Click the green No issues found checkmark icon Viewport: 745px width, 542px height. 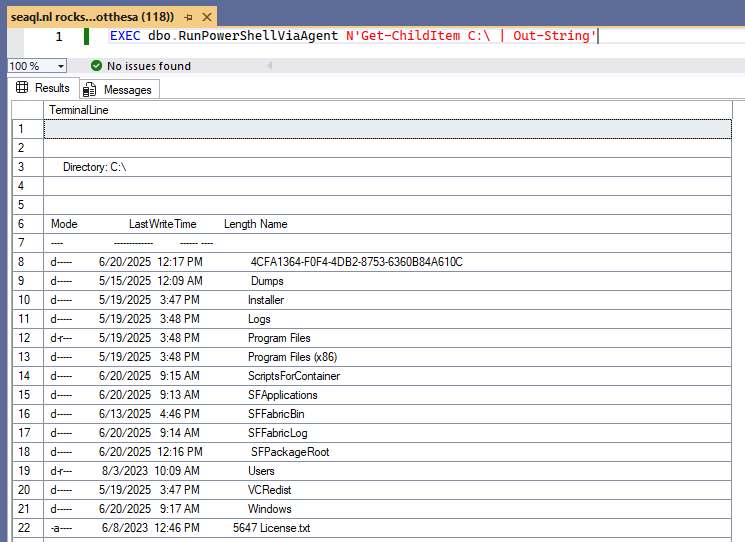(x=96, y=66)
